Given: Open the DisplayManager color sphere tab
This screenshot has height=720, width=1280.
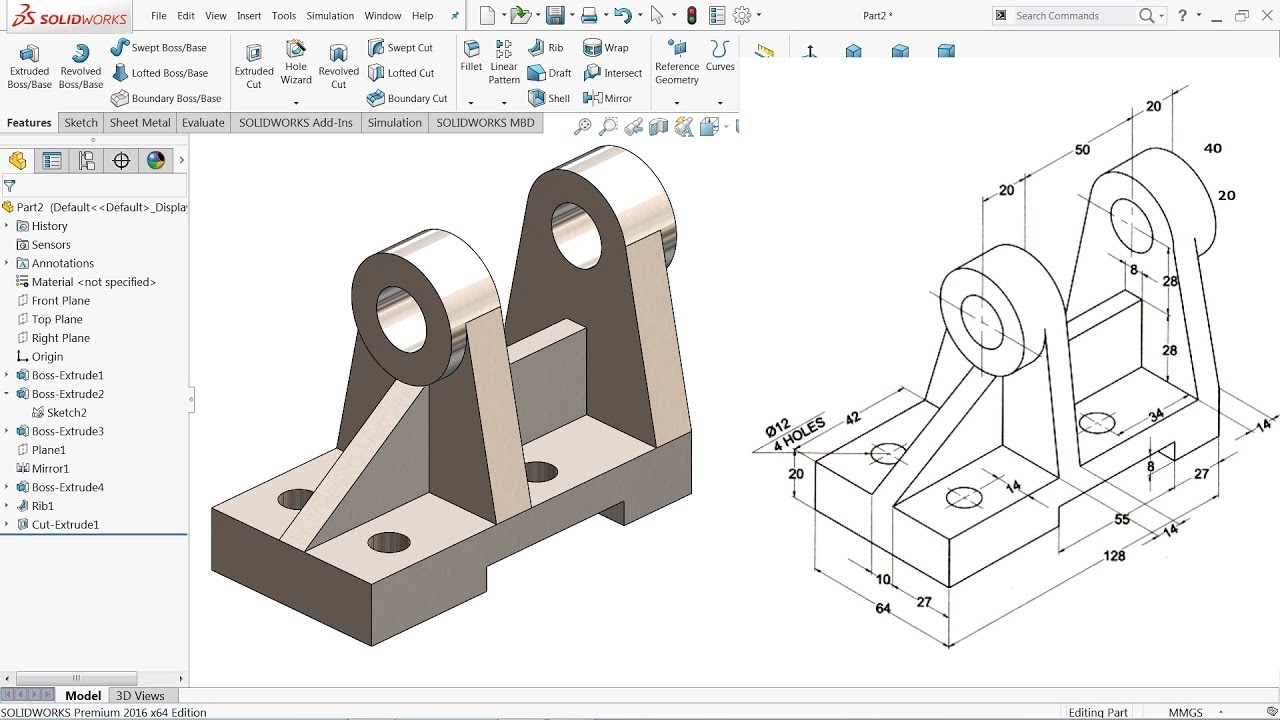Looking at the screenshot, I should click(155, 161).
